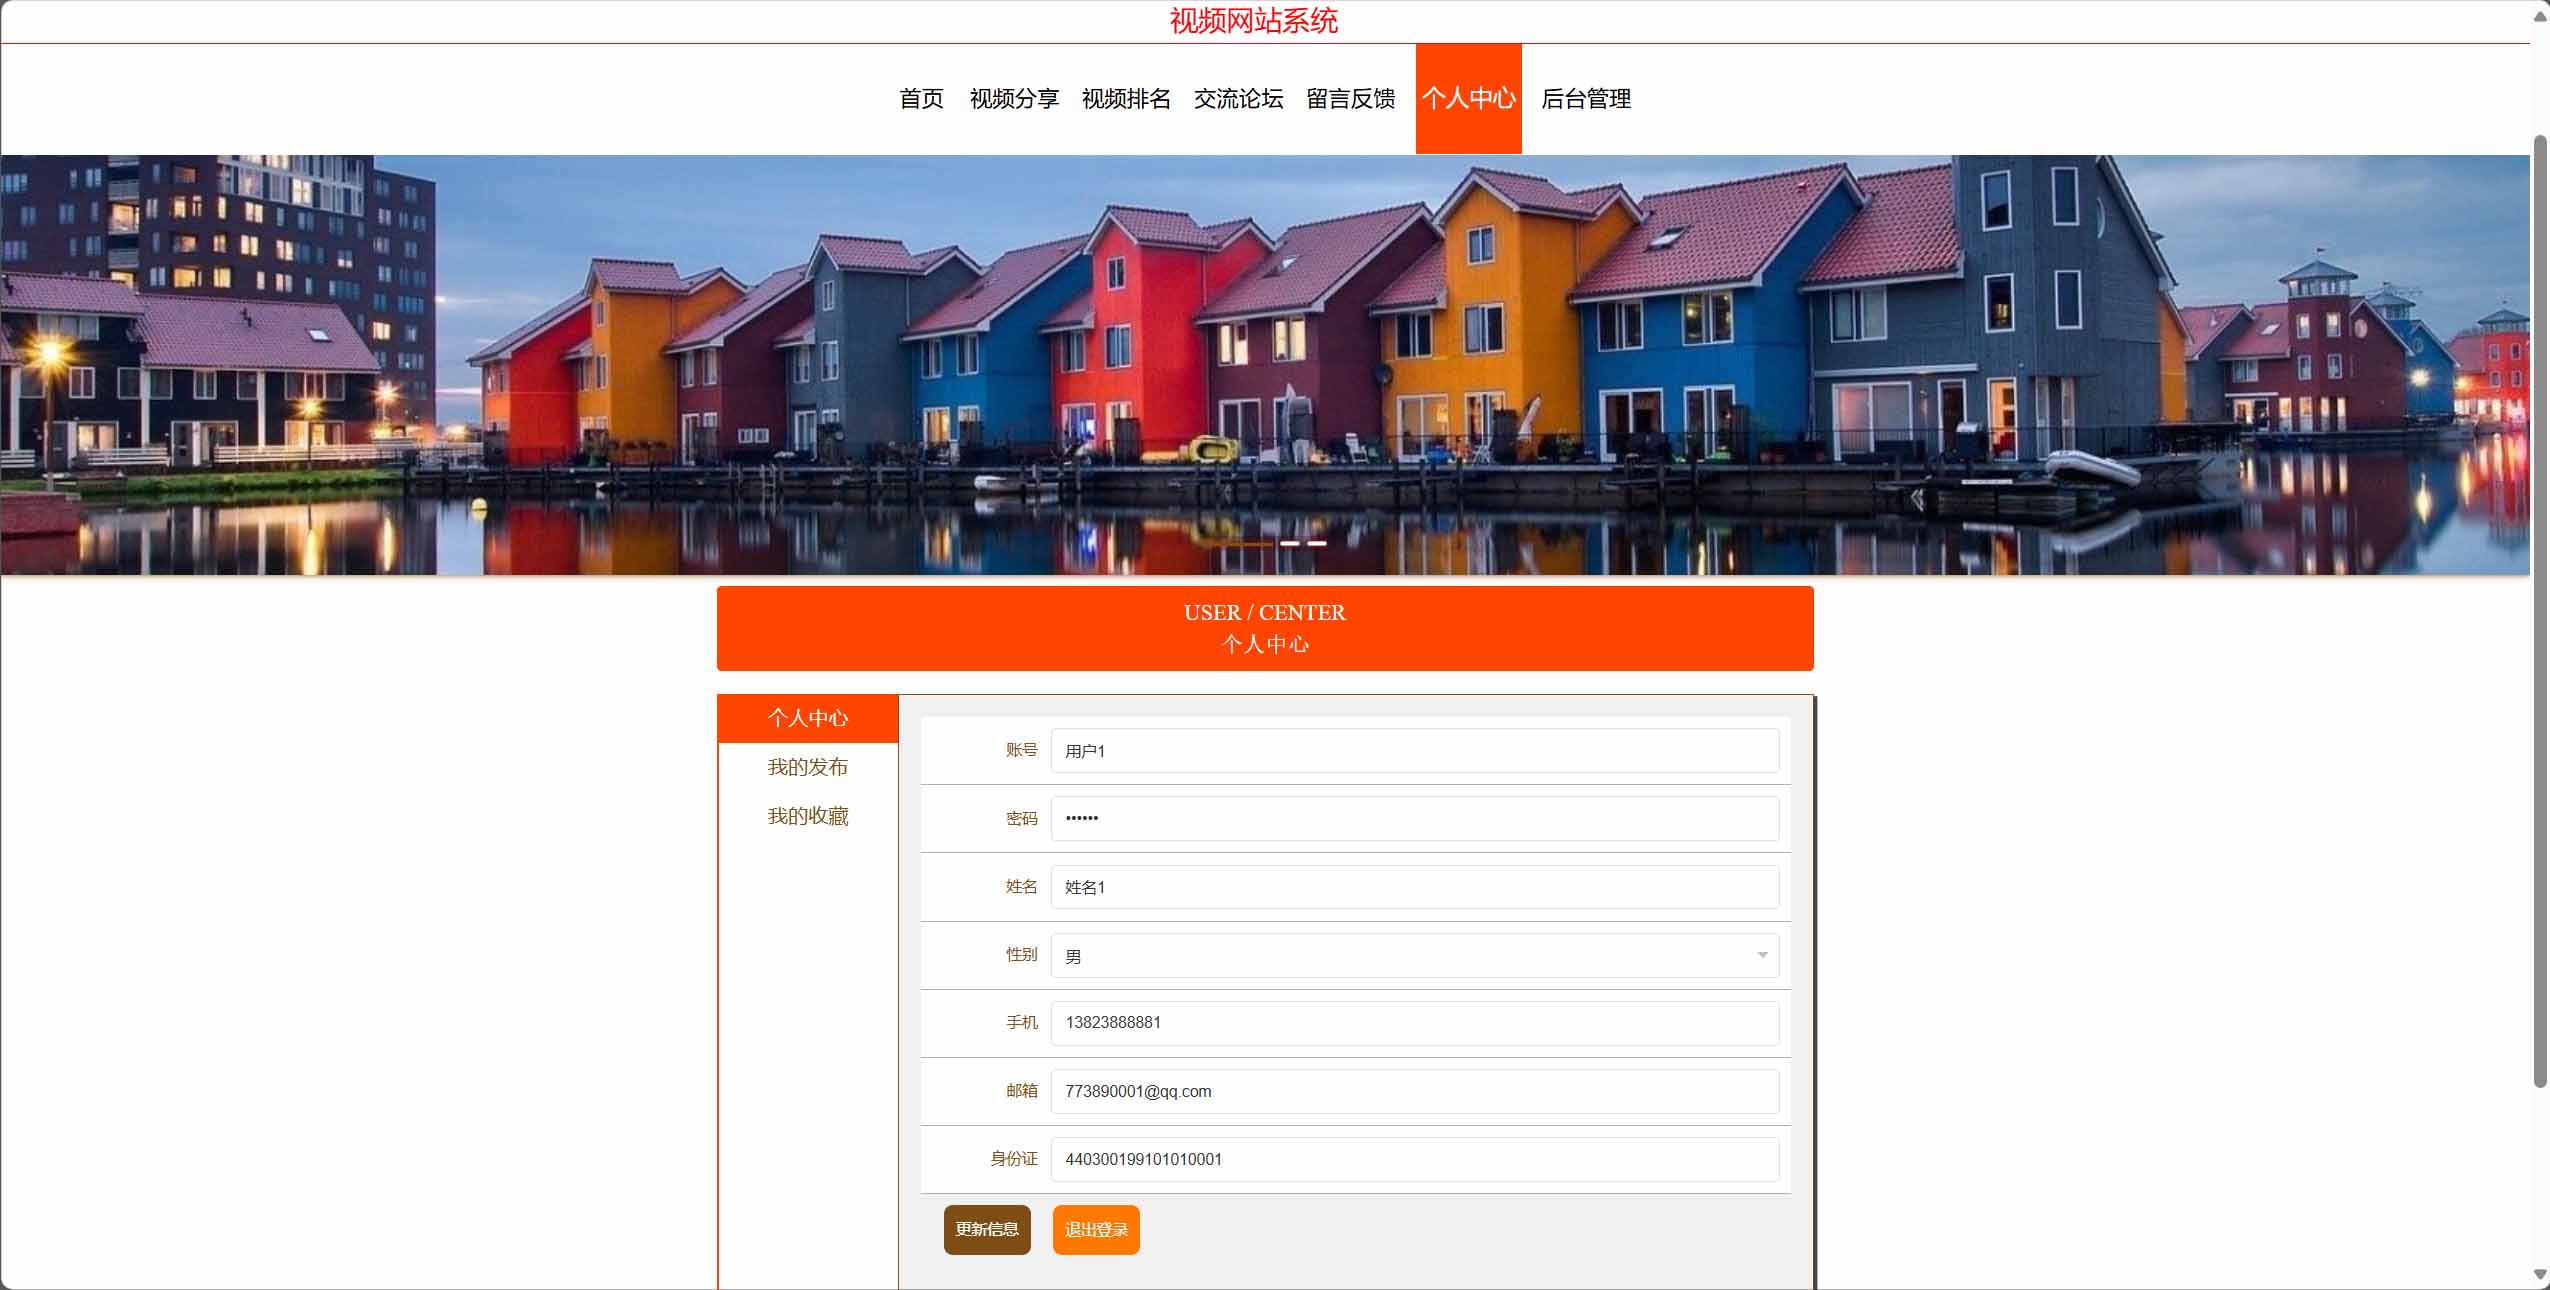Click the 退出登录 button
This screenshot has width=2550, height=1290.
pos(1096,1229)
